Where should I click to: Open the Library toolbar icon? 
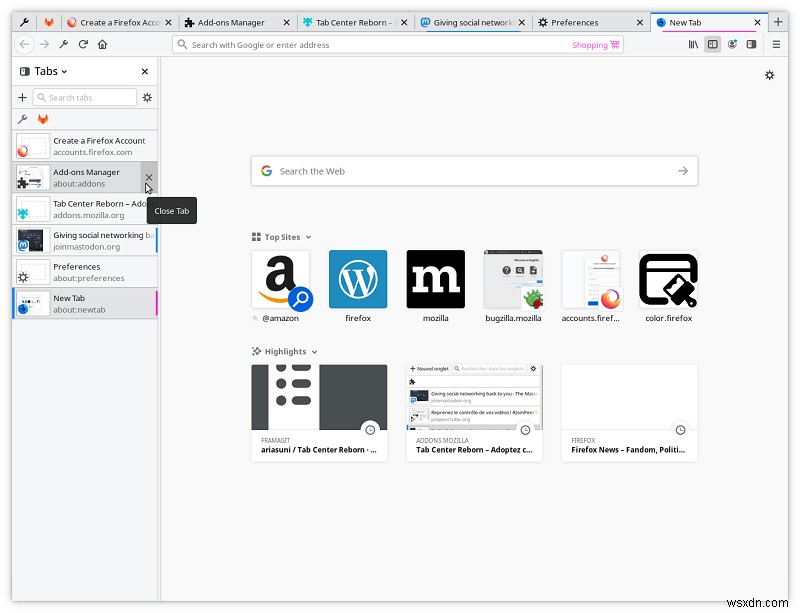tap(691, 44)
